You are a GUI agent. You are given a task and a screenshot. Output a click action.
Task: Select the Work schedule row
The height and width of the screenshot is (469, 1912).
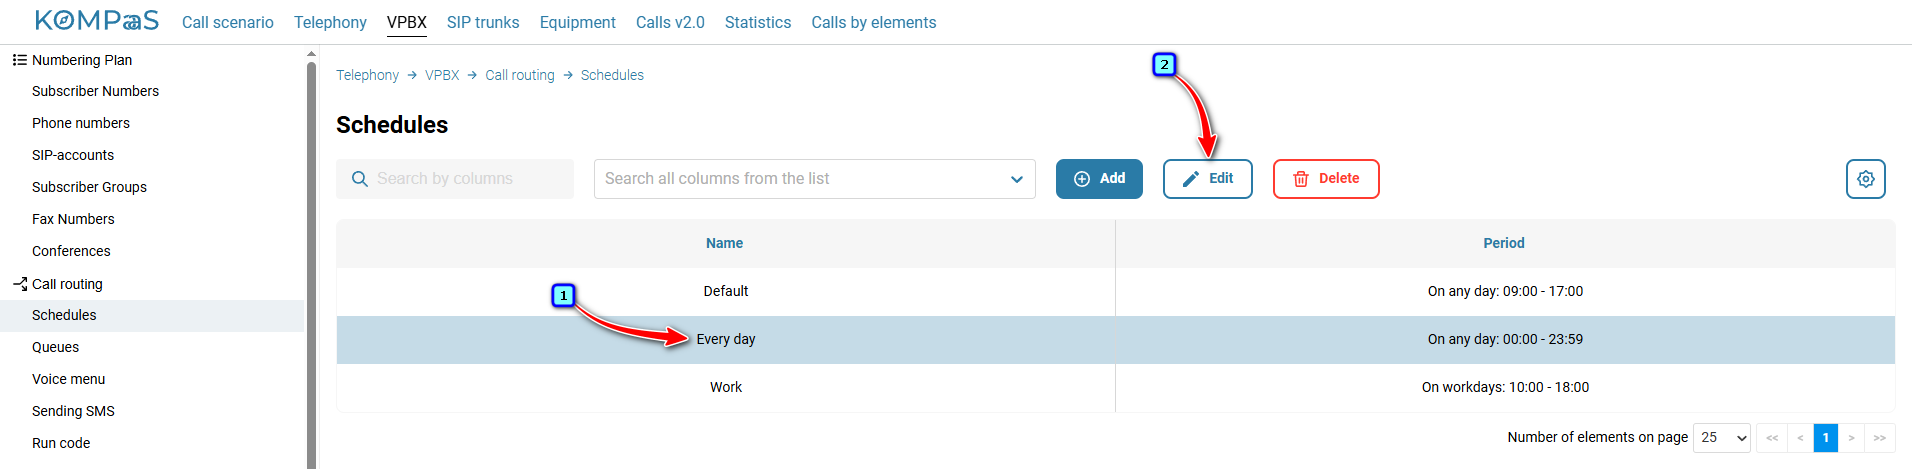[x=1115, y=387]
